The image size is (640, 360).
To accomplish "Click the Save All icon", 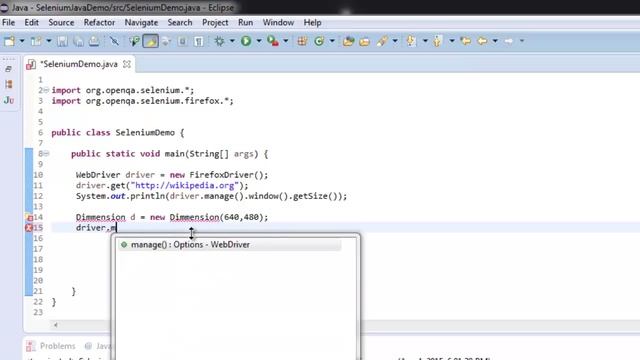I will pyautogui.click(x=78, y=41).
